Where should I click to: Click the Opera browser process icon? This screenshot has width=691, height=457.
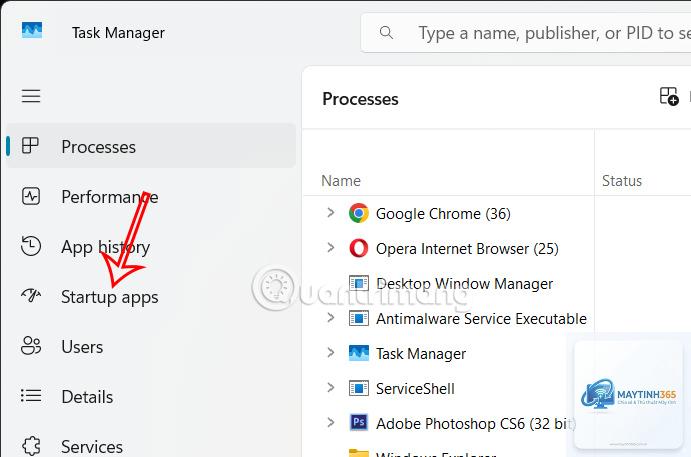click(359, 248)
